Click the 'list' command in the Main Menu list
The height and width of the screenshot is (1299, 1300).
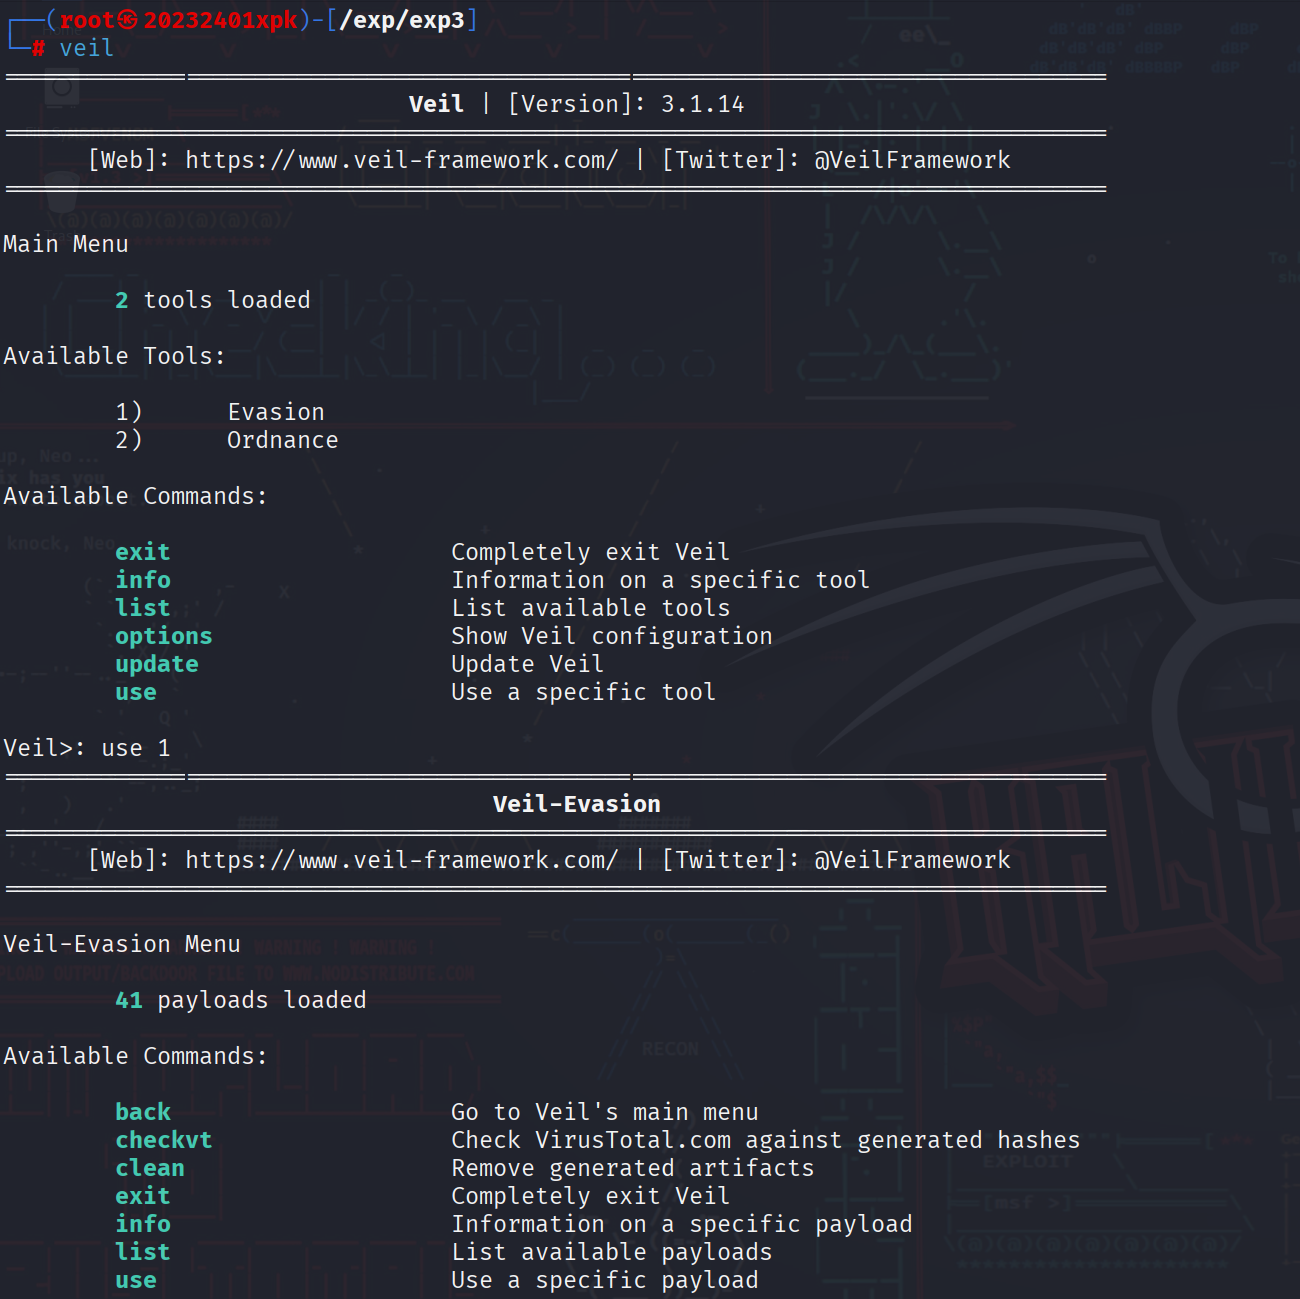(143, 608)
